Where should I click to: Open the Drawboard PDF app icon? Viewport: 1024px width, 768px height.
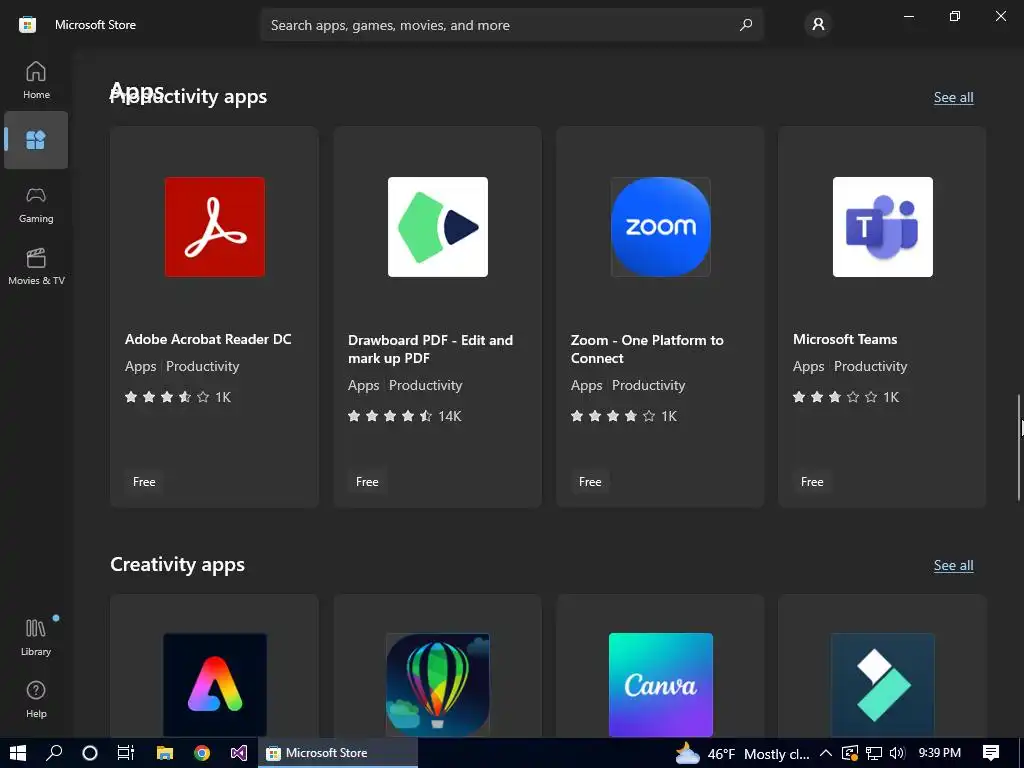pos(438,227)
